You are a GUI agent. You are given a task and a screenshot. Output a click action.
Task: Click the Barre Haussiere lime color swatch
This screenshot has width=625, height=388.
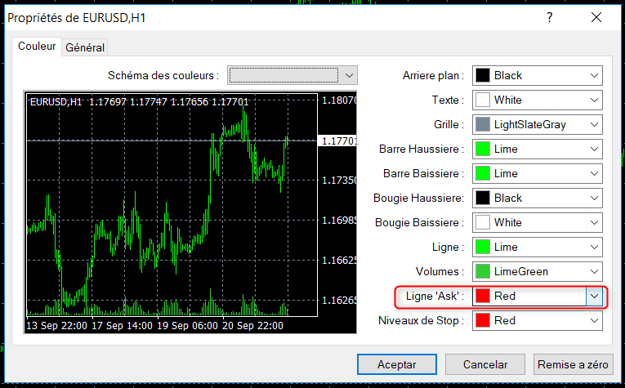[482, 149]
